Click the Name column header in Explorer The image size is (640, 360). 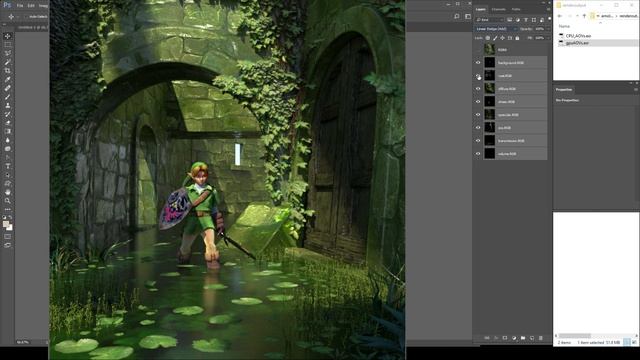pos(564,26)
